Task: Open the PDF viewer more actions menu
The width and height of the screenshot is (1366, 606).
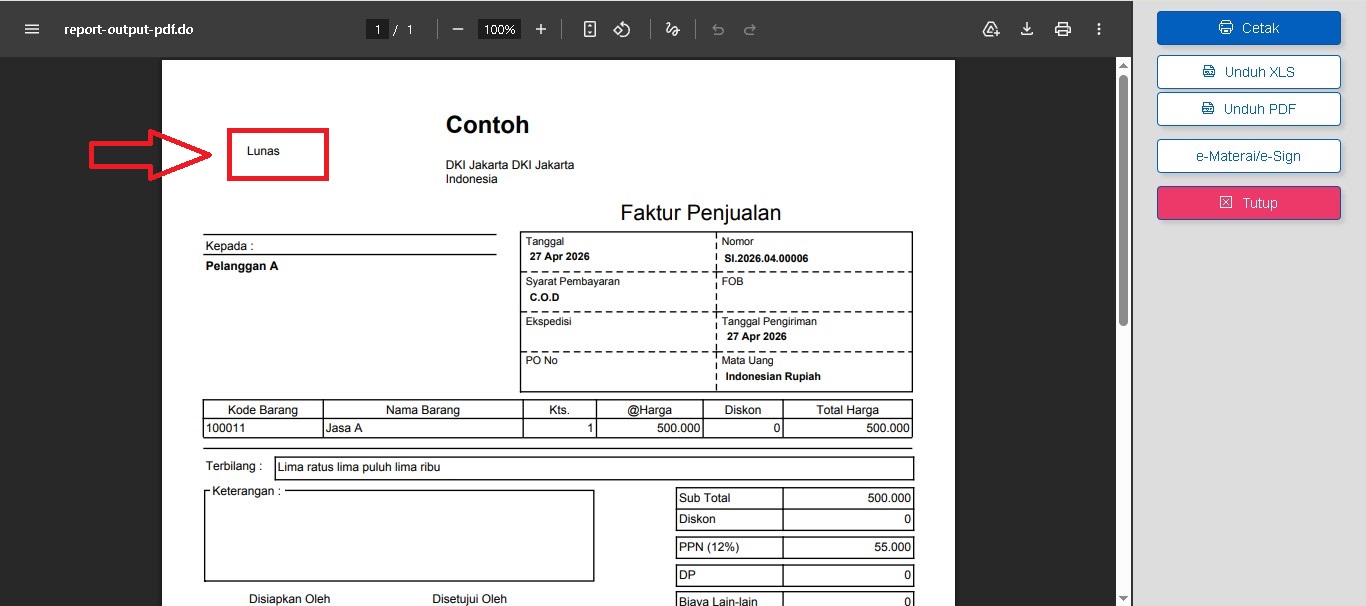Action: click(1099, 29)
